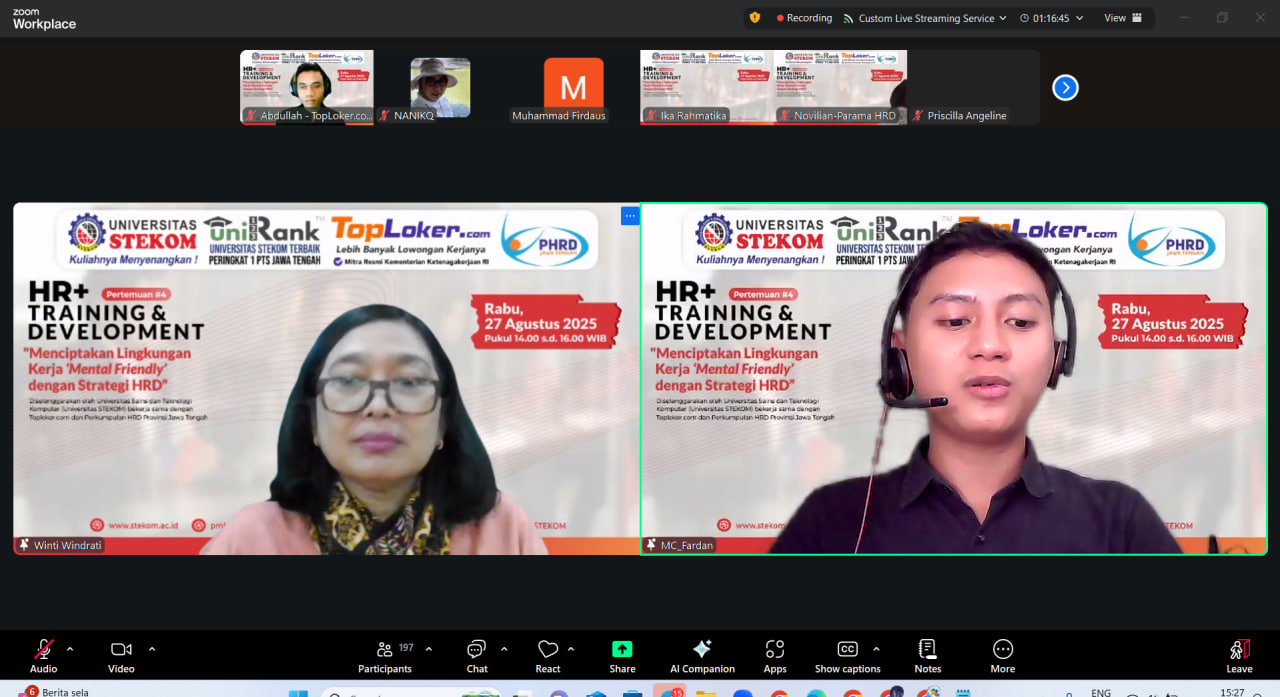Click muted mic icon beside Novilian-Parama HRD
The image size is (1280, 697).
point(784,116)
